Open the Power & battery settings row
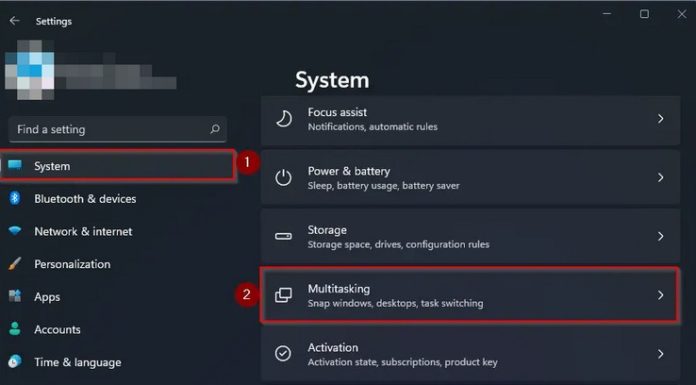Image resolution: width=696 pixels, height=385 pixels. [x=470, y=178]
